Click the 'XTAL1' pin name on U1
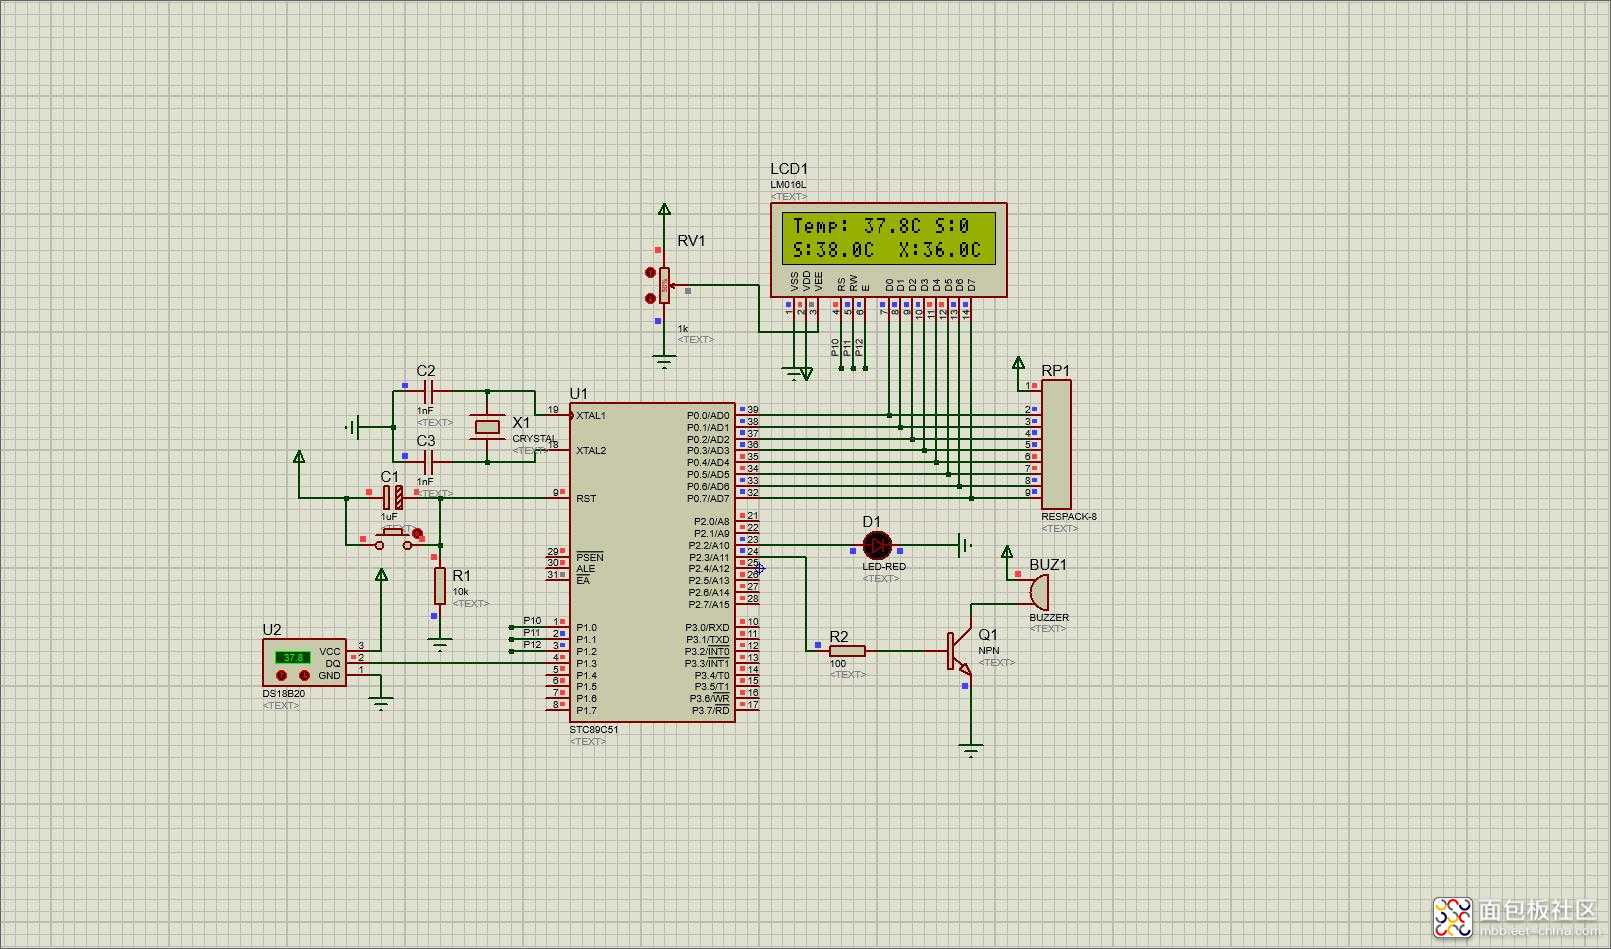 (591, 416)
